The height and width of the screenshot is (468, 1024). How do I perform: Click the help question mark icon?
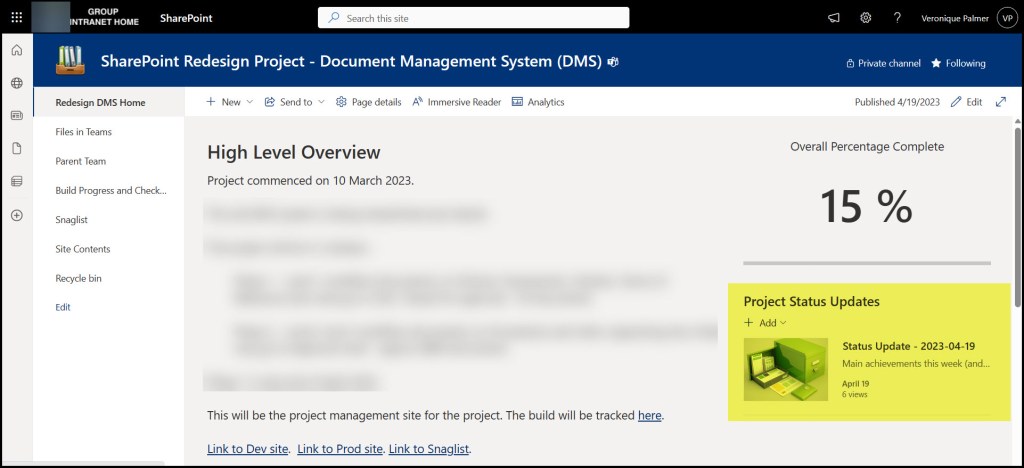(x=897, y=18)
